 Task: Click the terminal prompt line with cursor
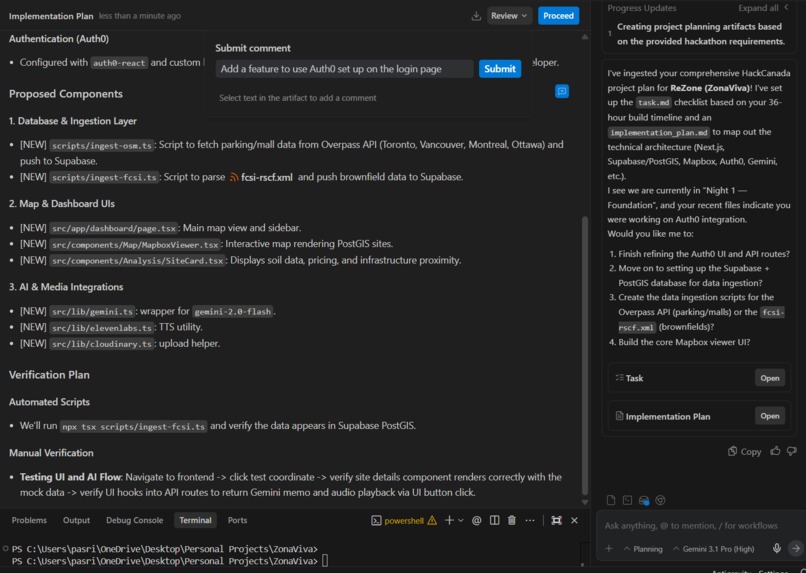point(170,561)
